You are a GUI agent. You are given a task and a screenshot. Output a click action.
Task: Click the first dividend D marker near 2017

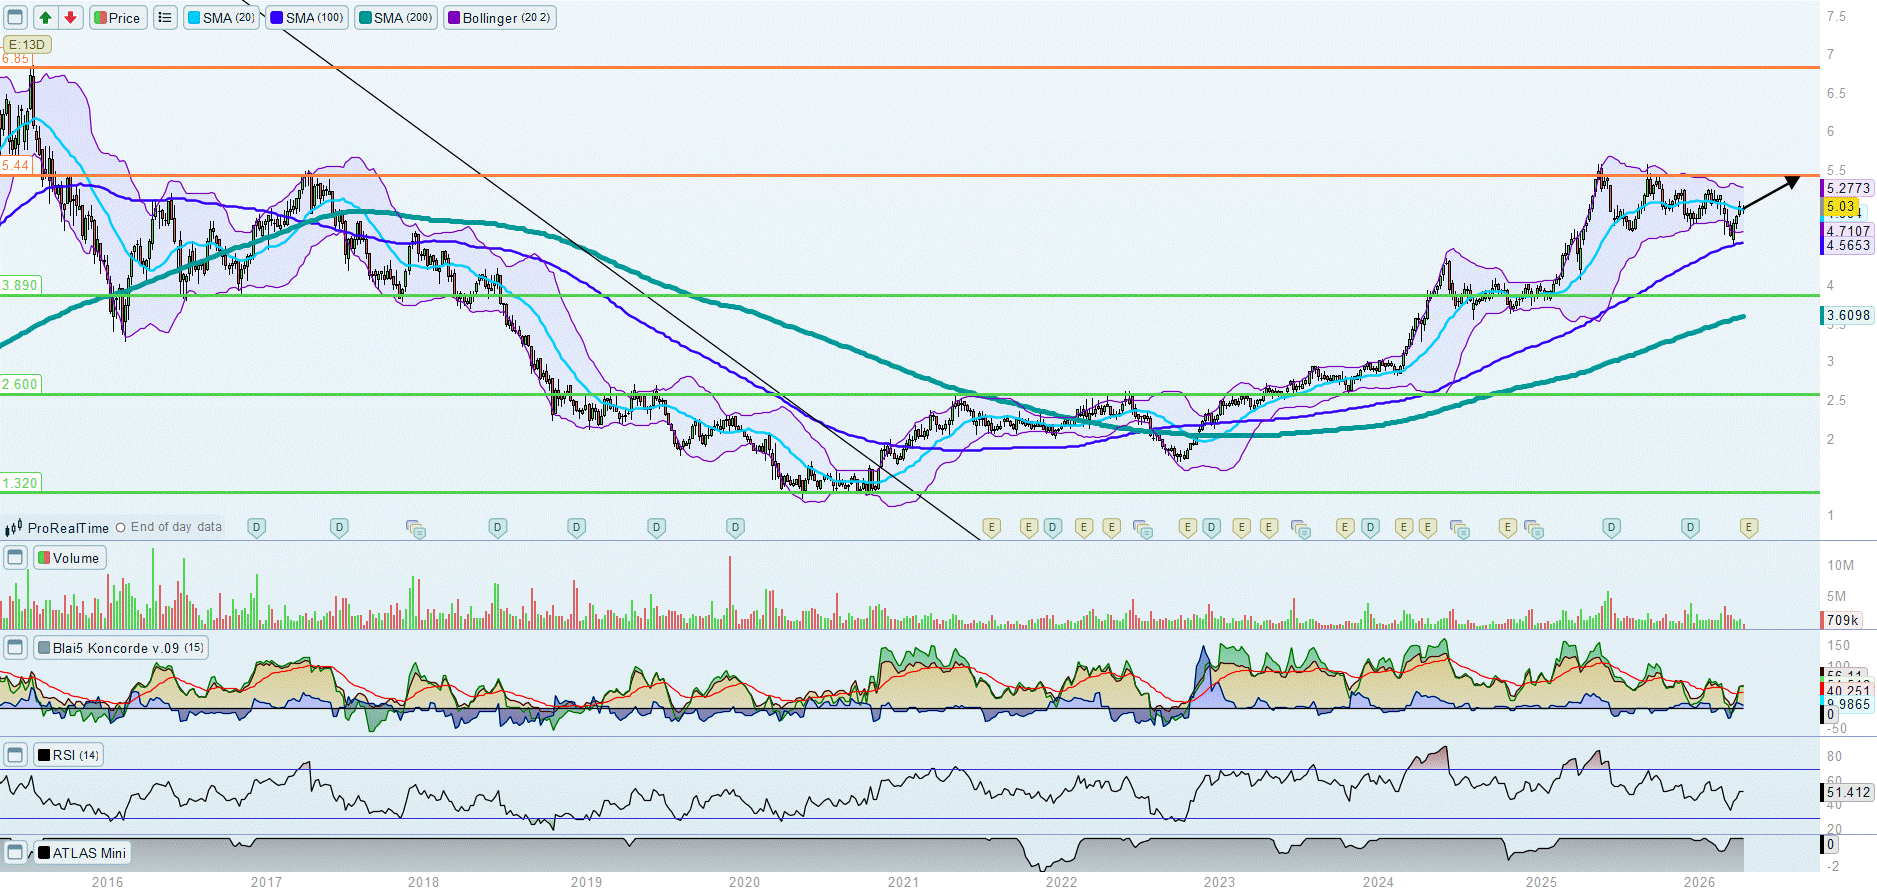pyautogui.click(x=256, y=527)
